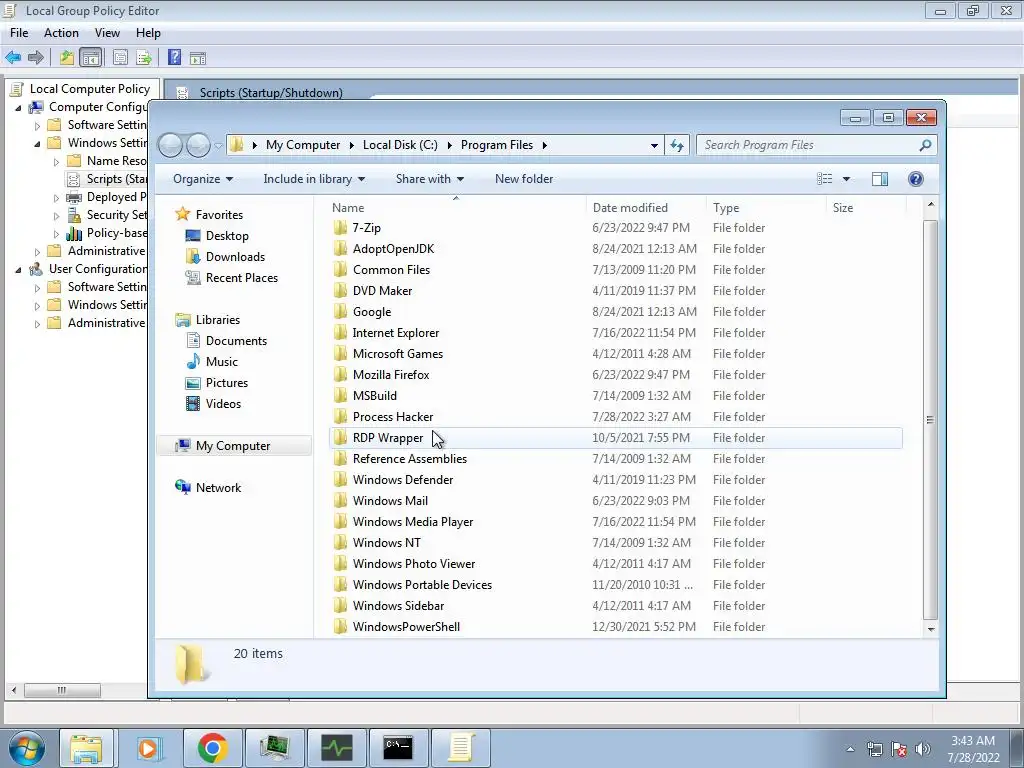Open view options dropdown arrow
The height and width of the screenshot is (768, 1024).
(846, 179)
